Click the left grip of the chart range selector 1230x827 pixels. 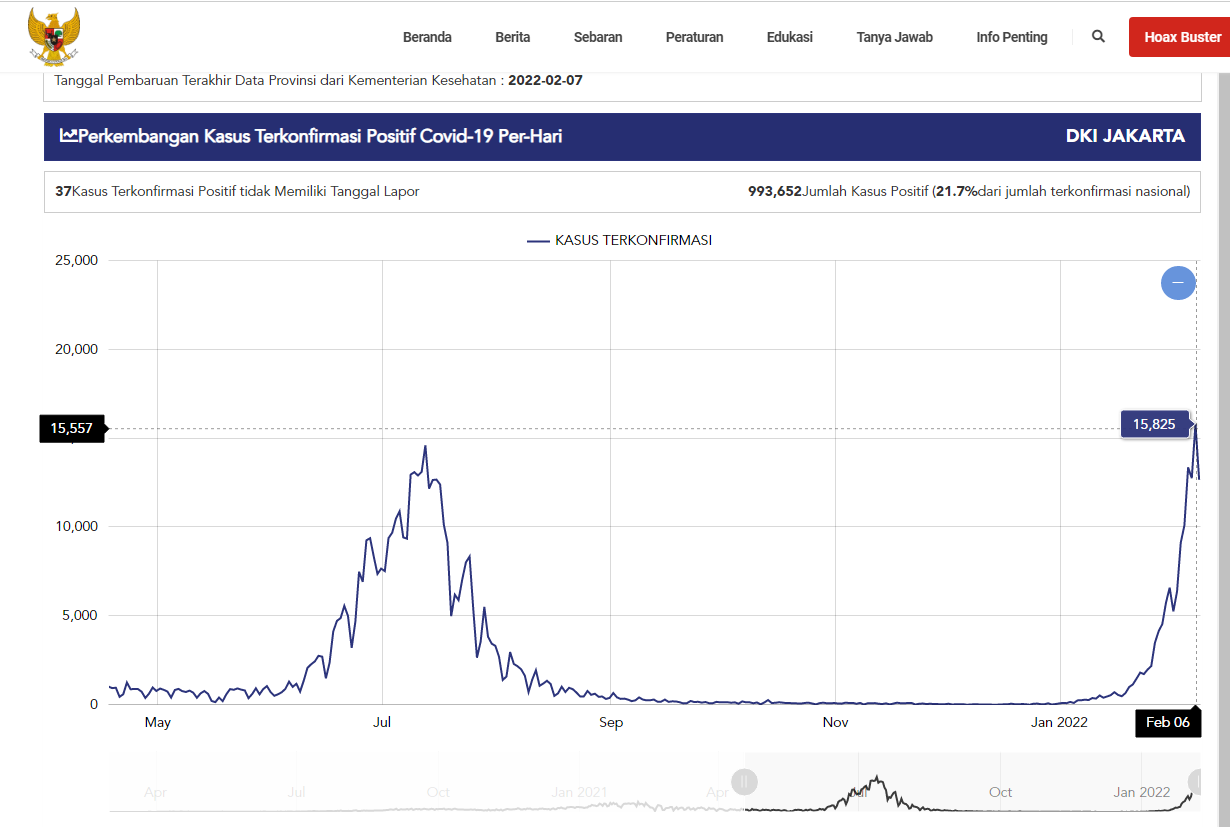pyautogui.click(x=744, y=782)
